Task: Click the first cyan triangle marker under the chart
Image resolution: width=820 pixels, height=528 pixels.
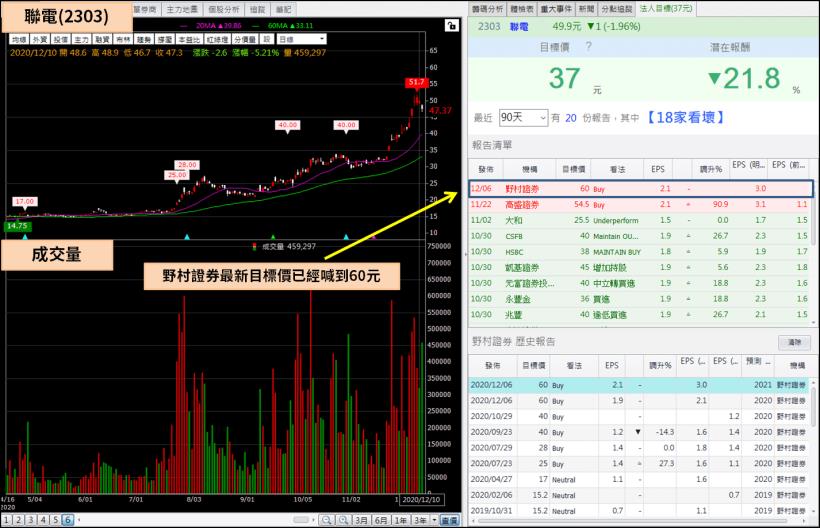Action: [25, 237]
